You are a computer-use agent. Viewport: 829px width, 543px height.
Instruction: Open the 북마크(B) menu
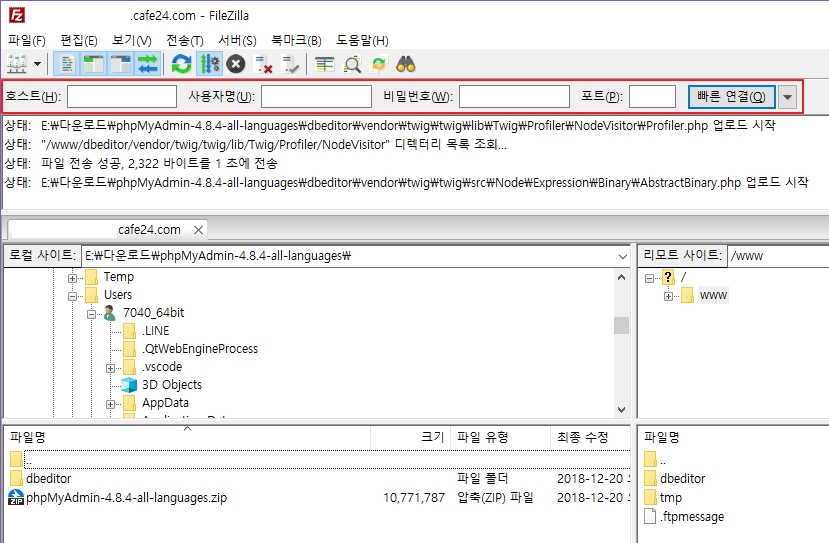pos(296,40)
